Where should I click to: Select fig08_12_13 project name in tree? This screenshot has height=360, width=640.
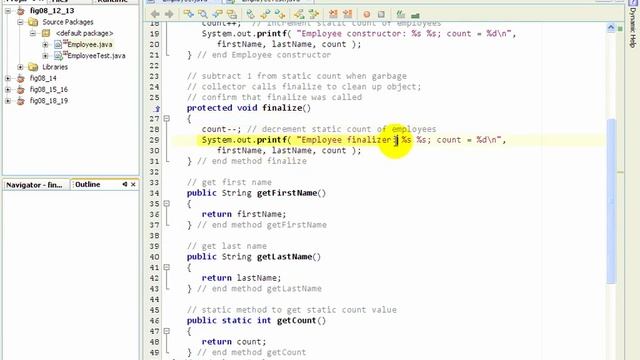click(x=52, y=11)
